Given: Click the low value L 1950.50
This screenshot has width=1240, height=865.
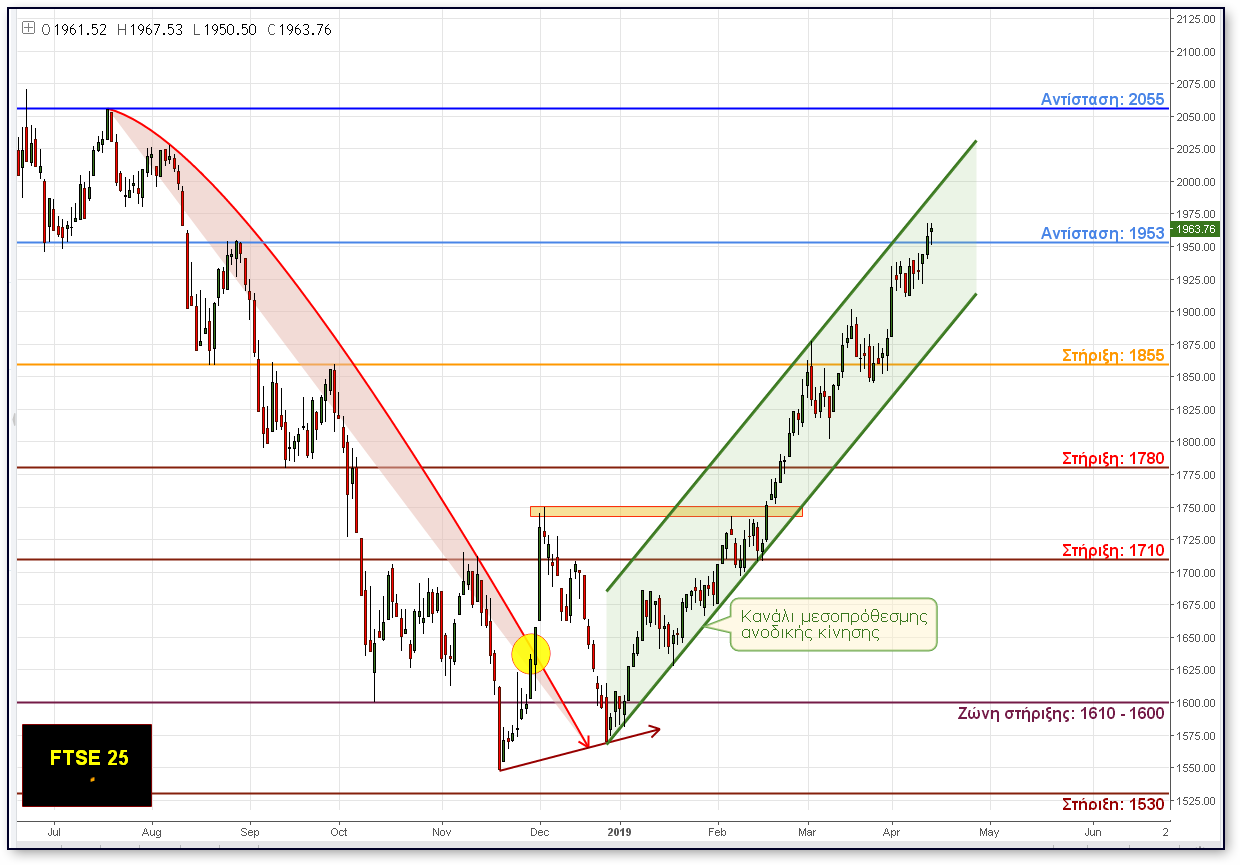Looking at the screenshot, I should (225, 30).
